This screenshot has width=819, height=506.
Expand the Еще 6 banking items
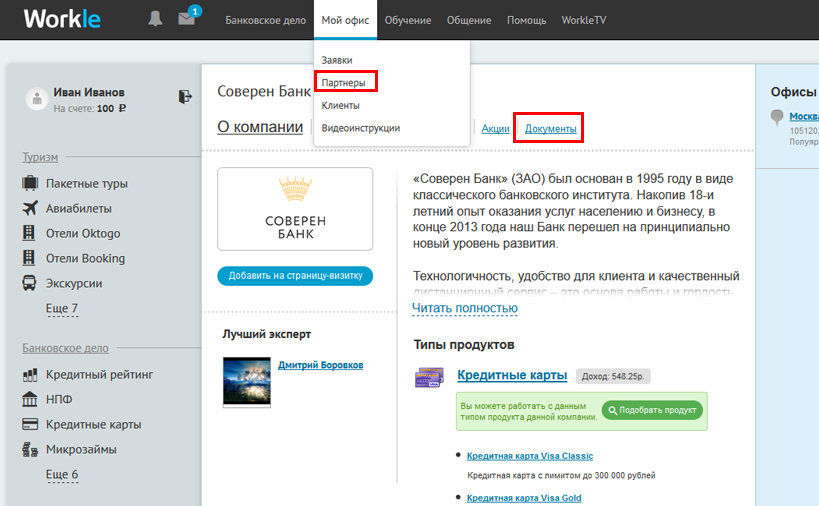pos(62,474)
